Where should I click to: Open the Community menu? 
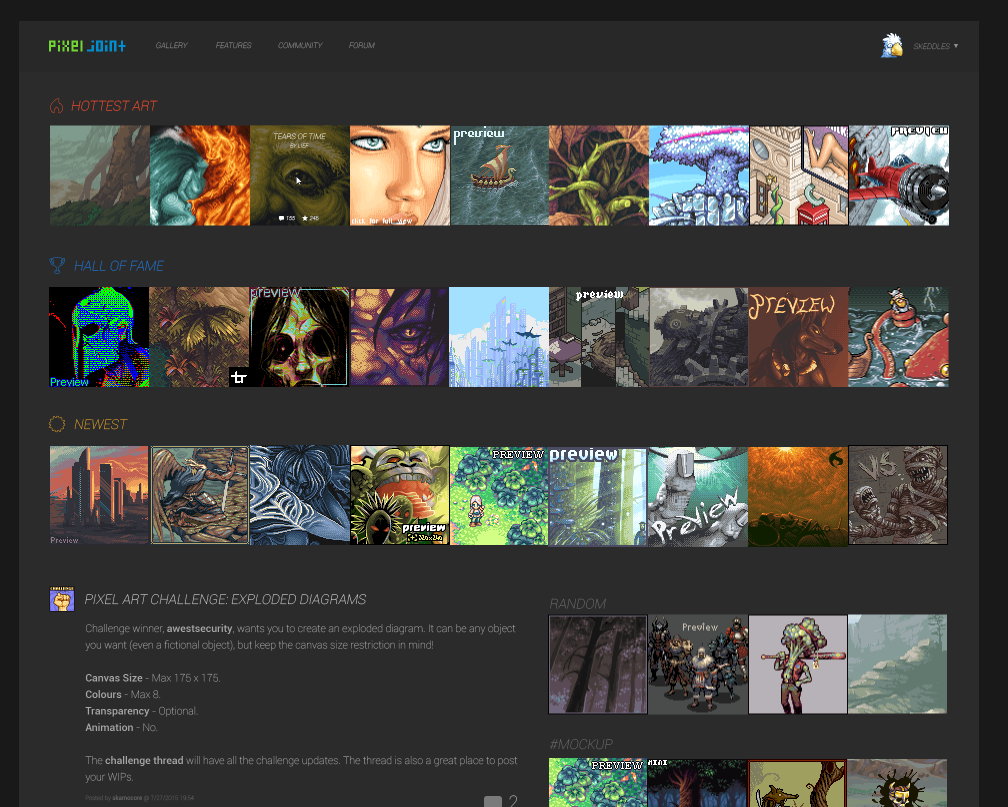pyautogui.click(x=300, y=46)
